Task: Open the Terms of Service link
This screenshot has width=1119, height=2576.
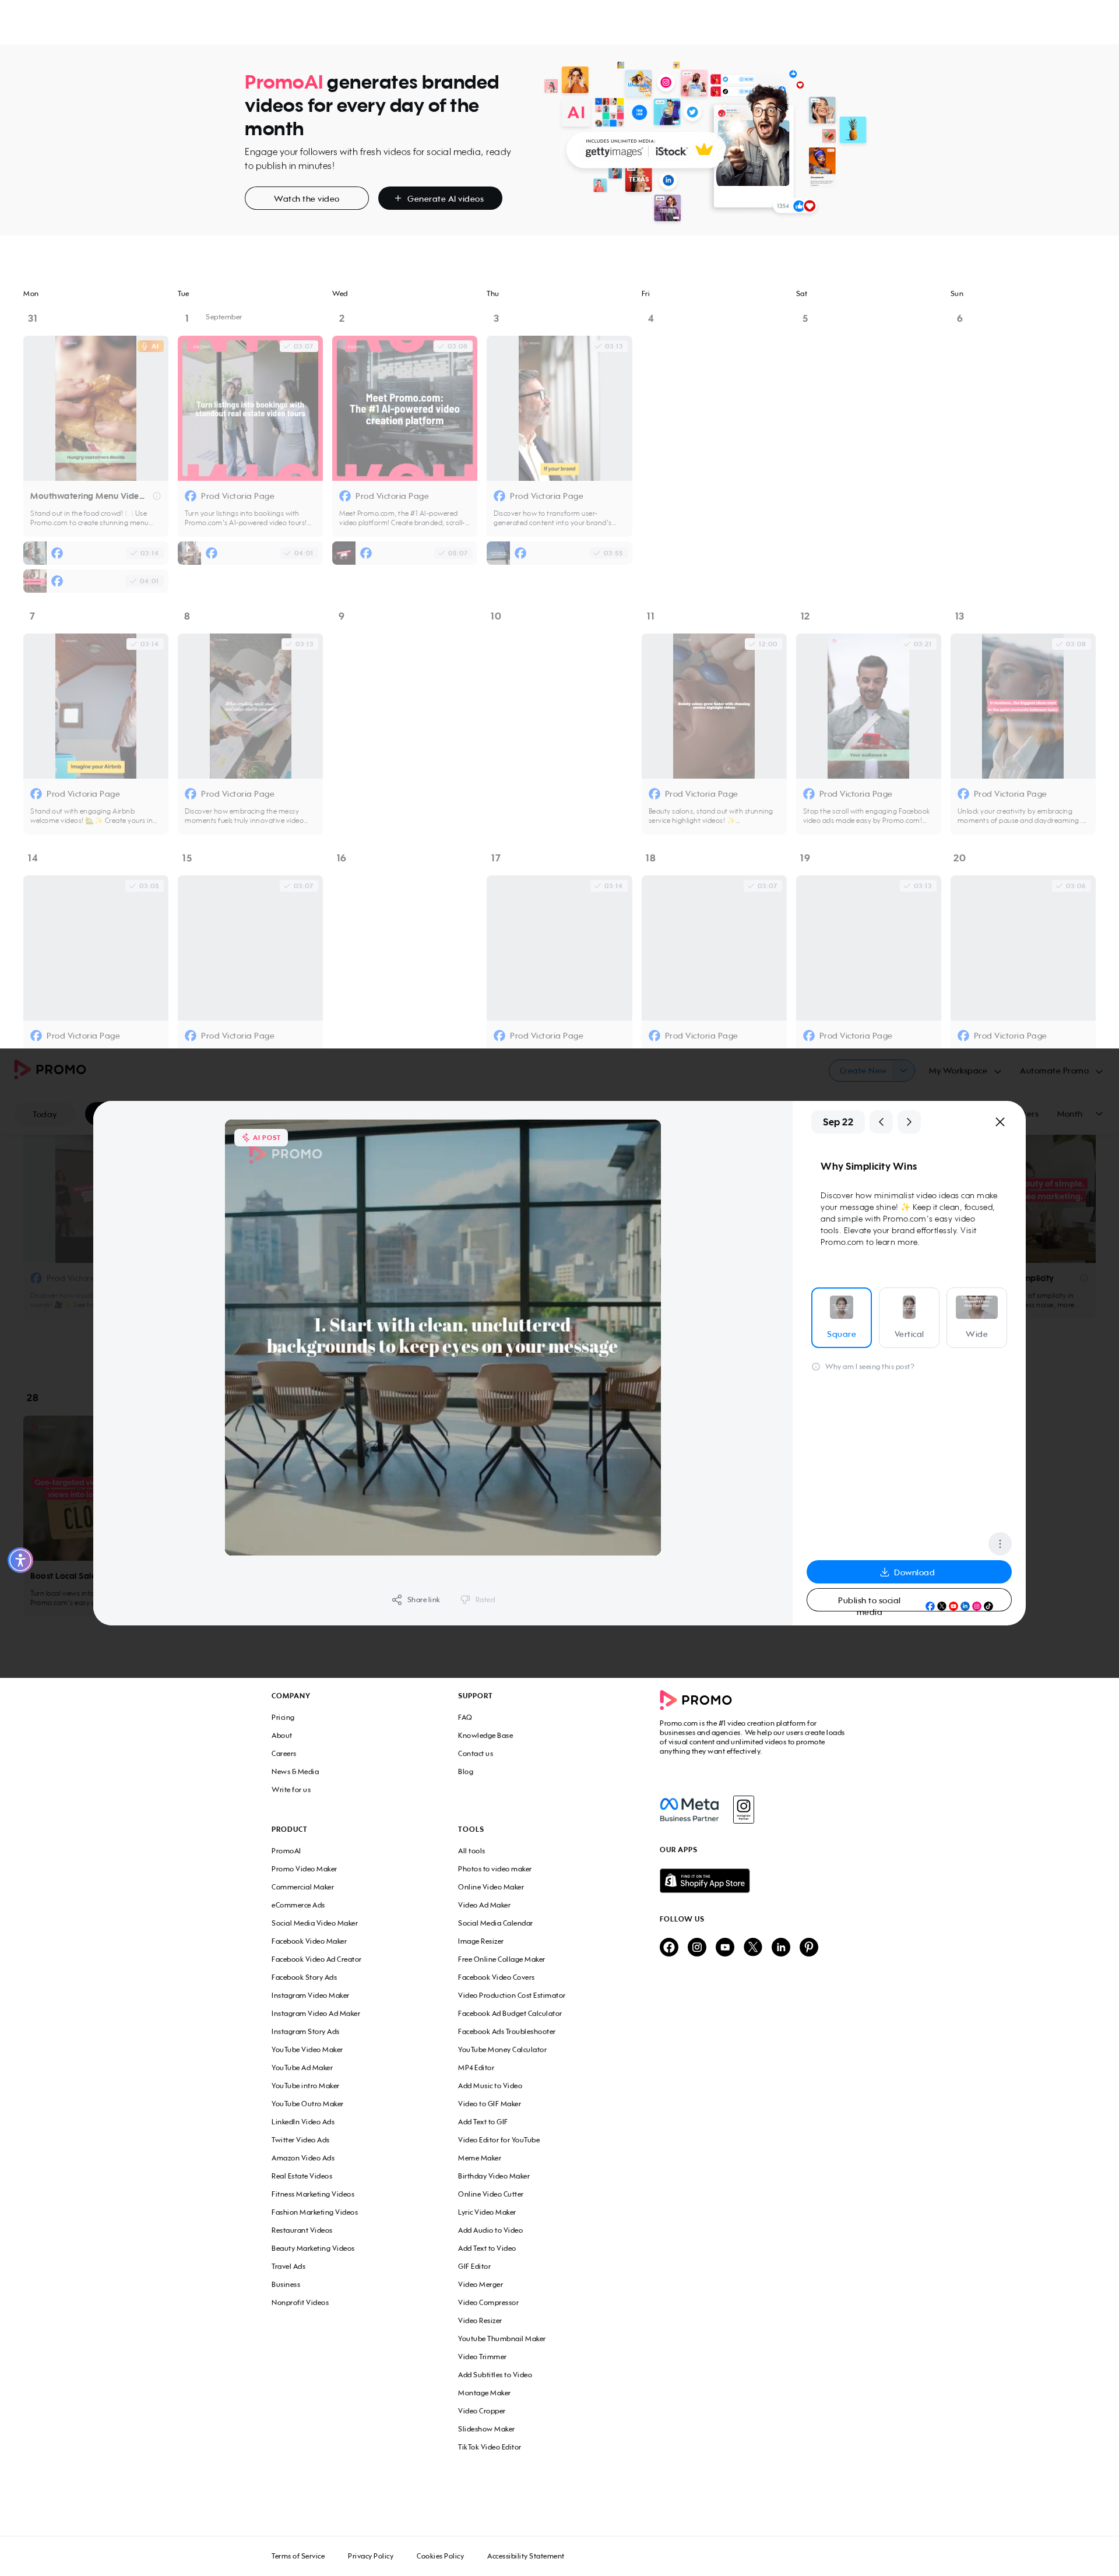Action: tap(298, 2556)
